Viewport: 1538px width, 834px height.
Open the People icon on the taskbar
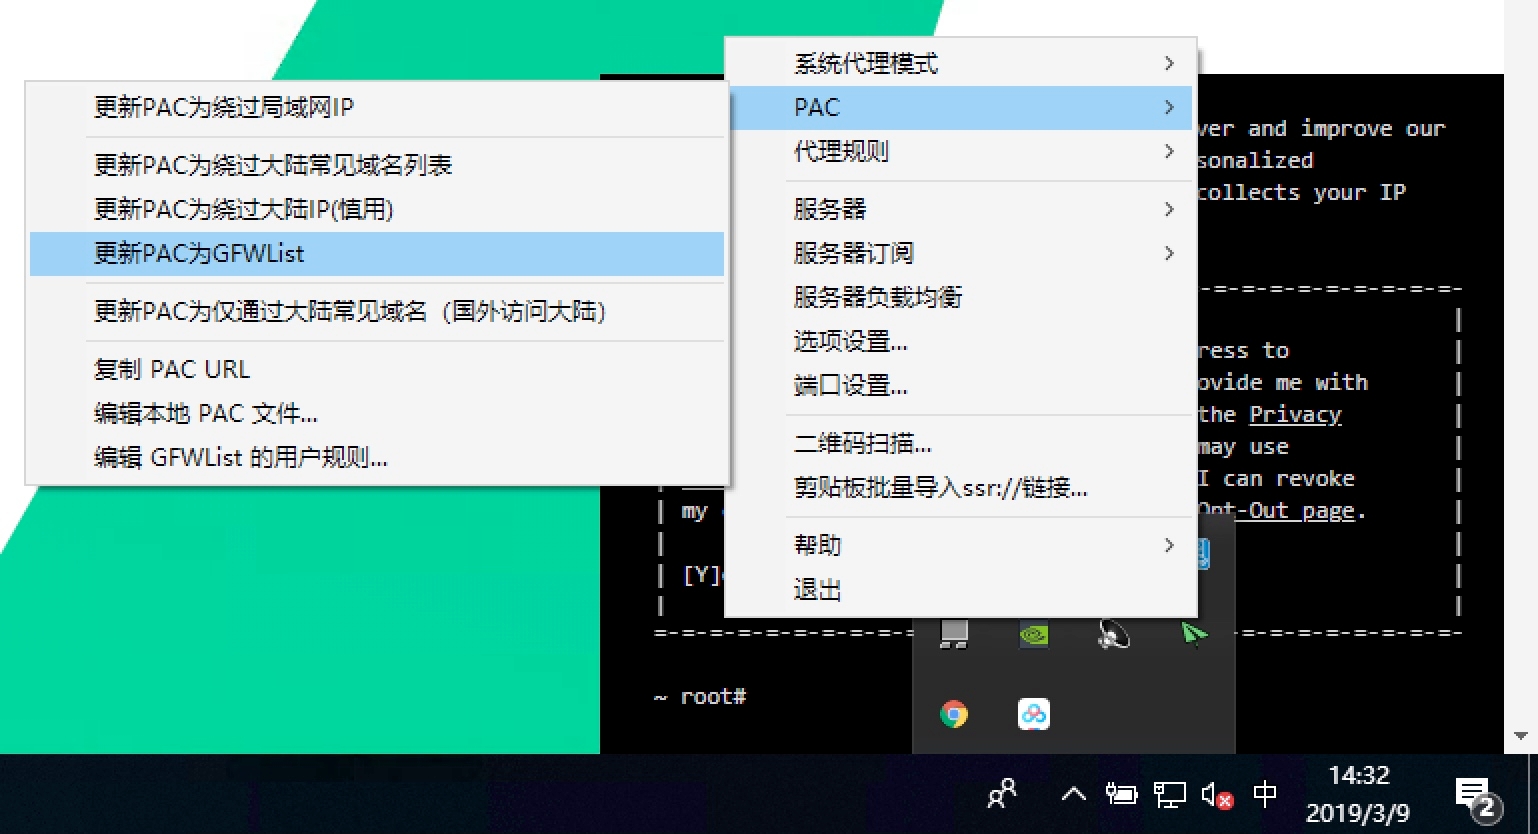1001,795
